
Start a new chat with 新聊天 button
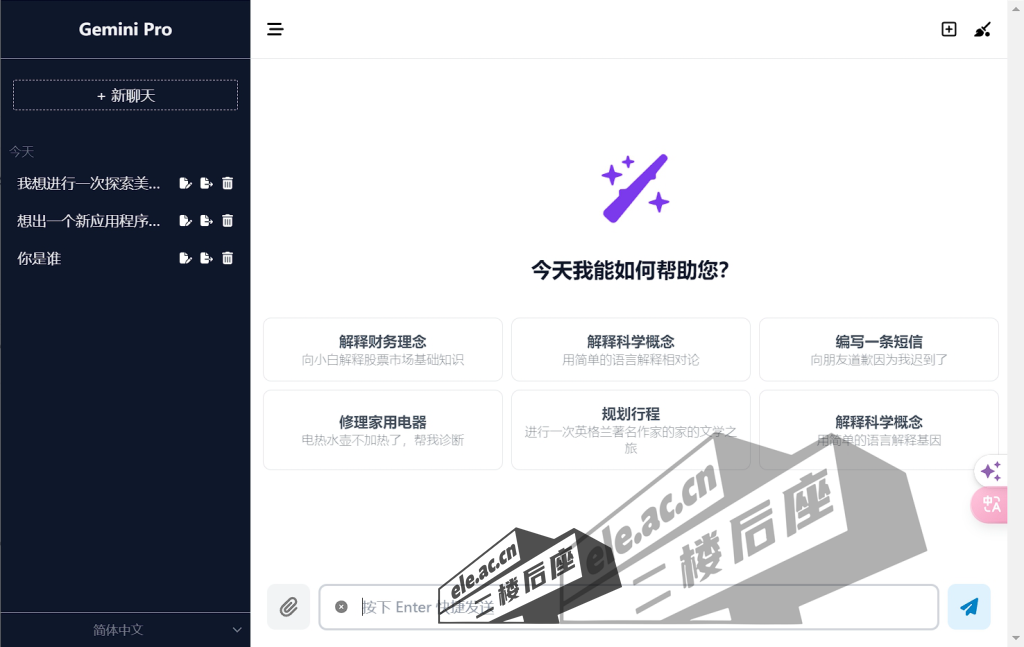click(125, 95)
